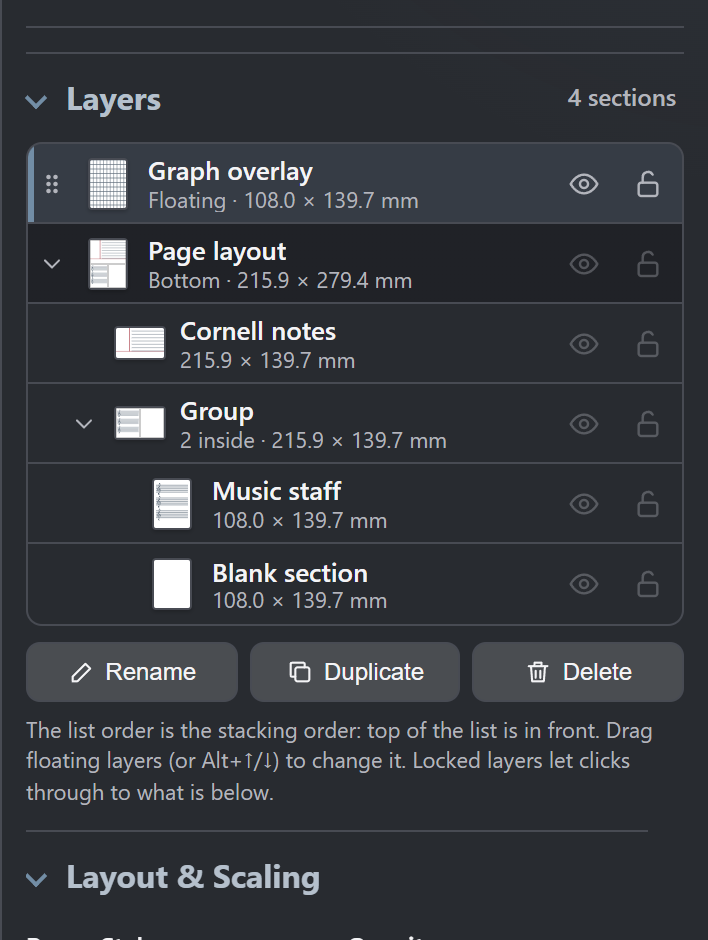Click the Music staff thumbnail
708x940 pixels.
[x=172, y=504]
